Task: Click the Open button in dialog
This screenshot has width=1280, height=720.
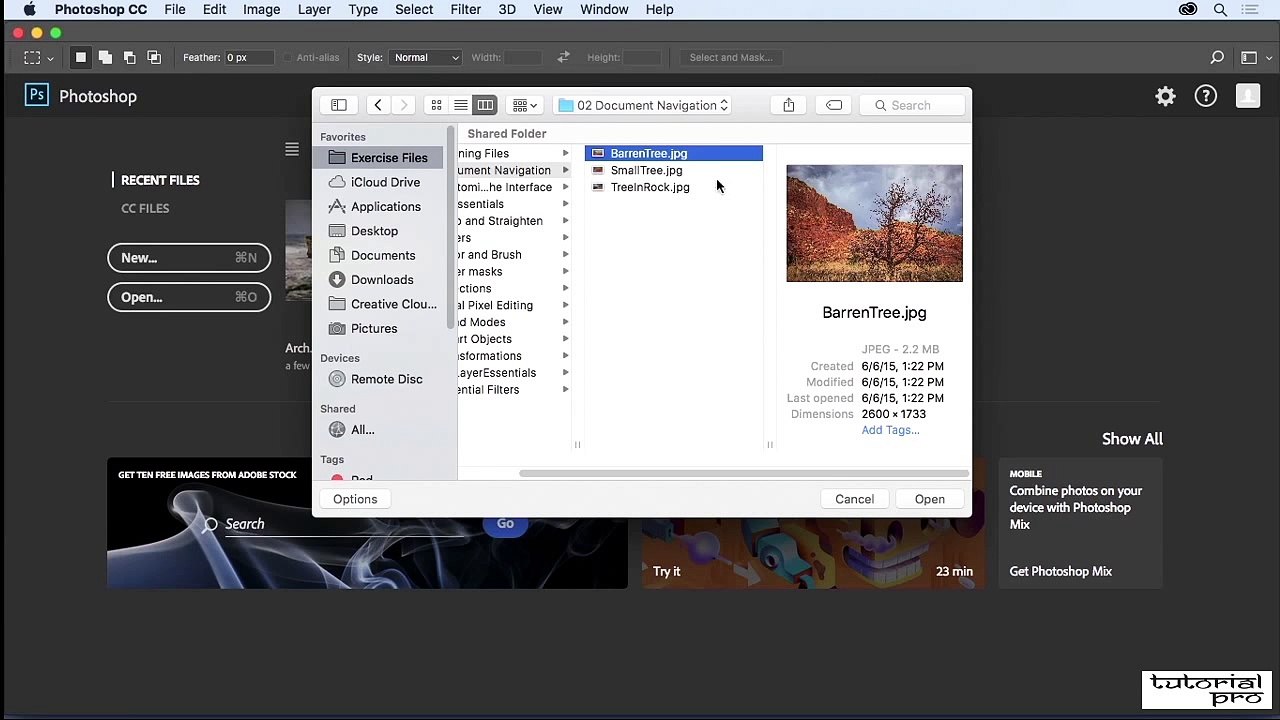Action: 929,499
